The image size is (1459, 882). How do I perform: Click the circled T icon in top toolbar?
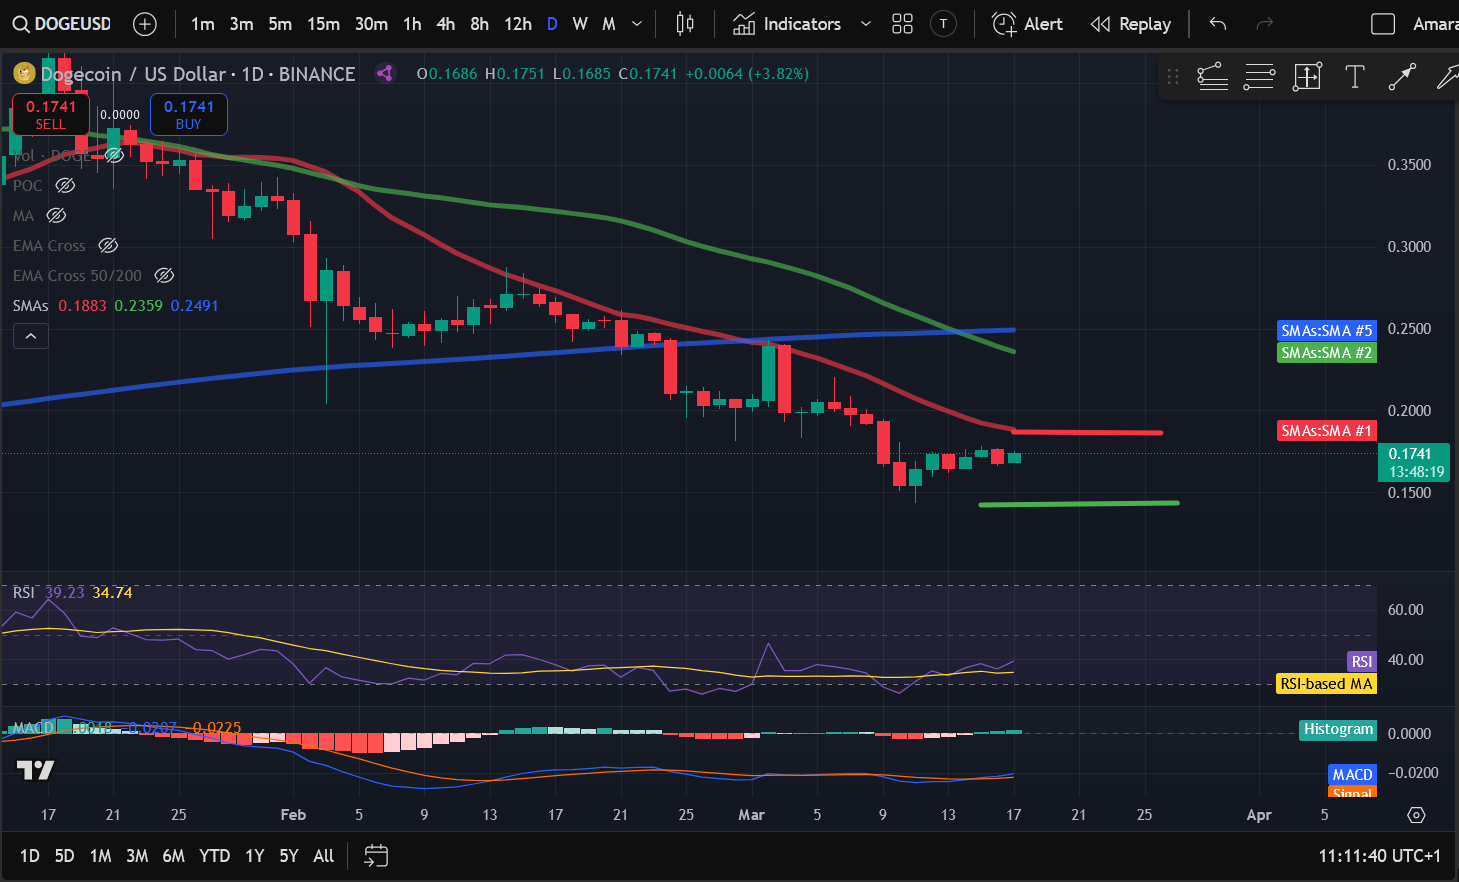943,24
